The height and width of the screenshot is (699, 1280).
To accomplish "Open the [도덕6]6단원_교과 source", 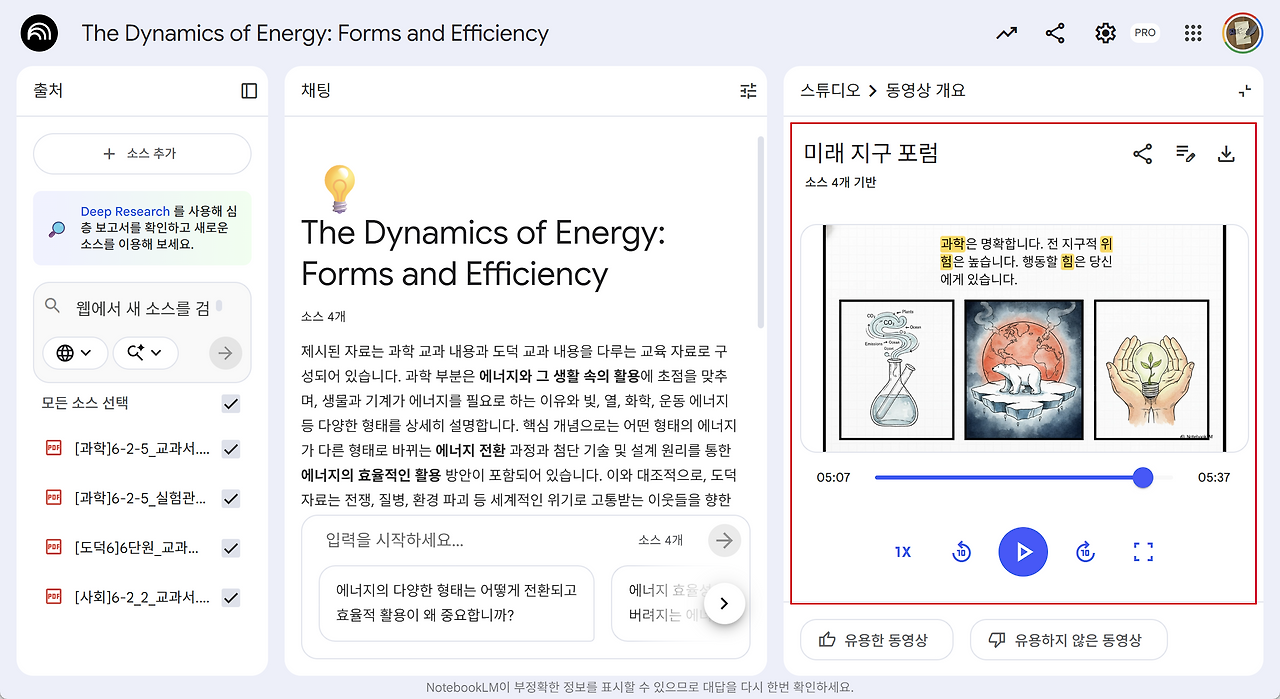I will tap(137, 548).
